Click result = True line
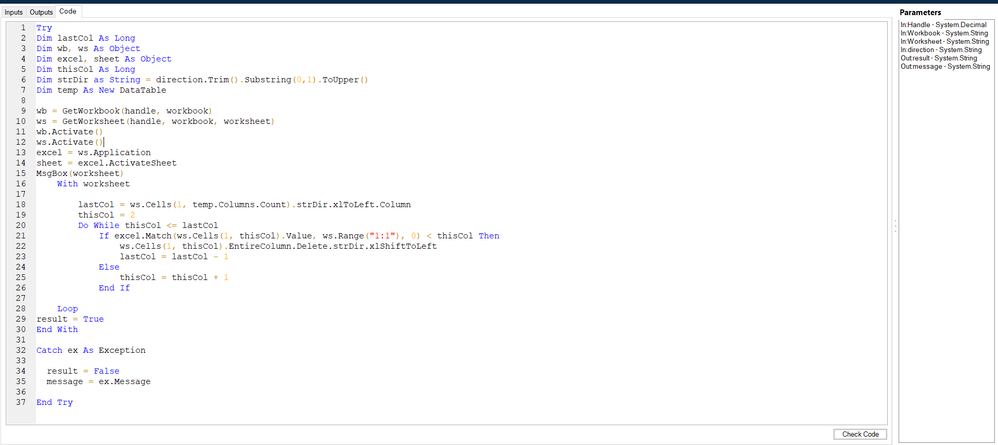The image size is (998, 445). click(x=70, y=319)
